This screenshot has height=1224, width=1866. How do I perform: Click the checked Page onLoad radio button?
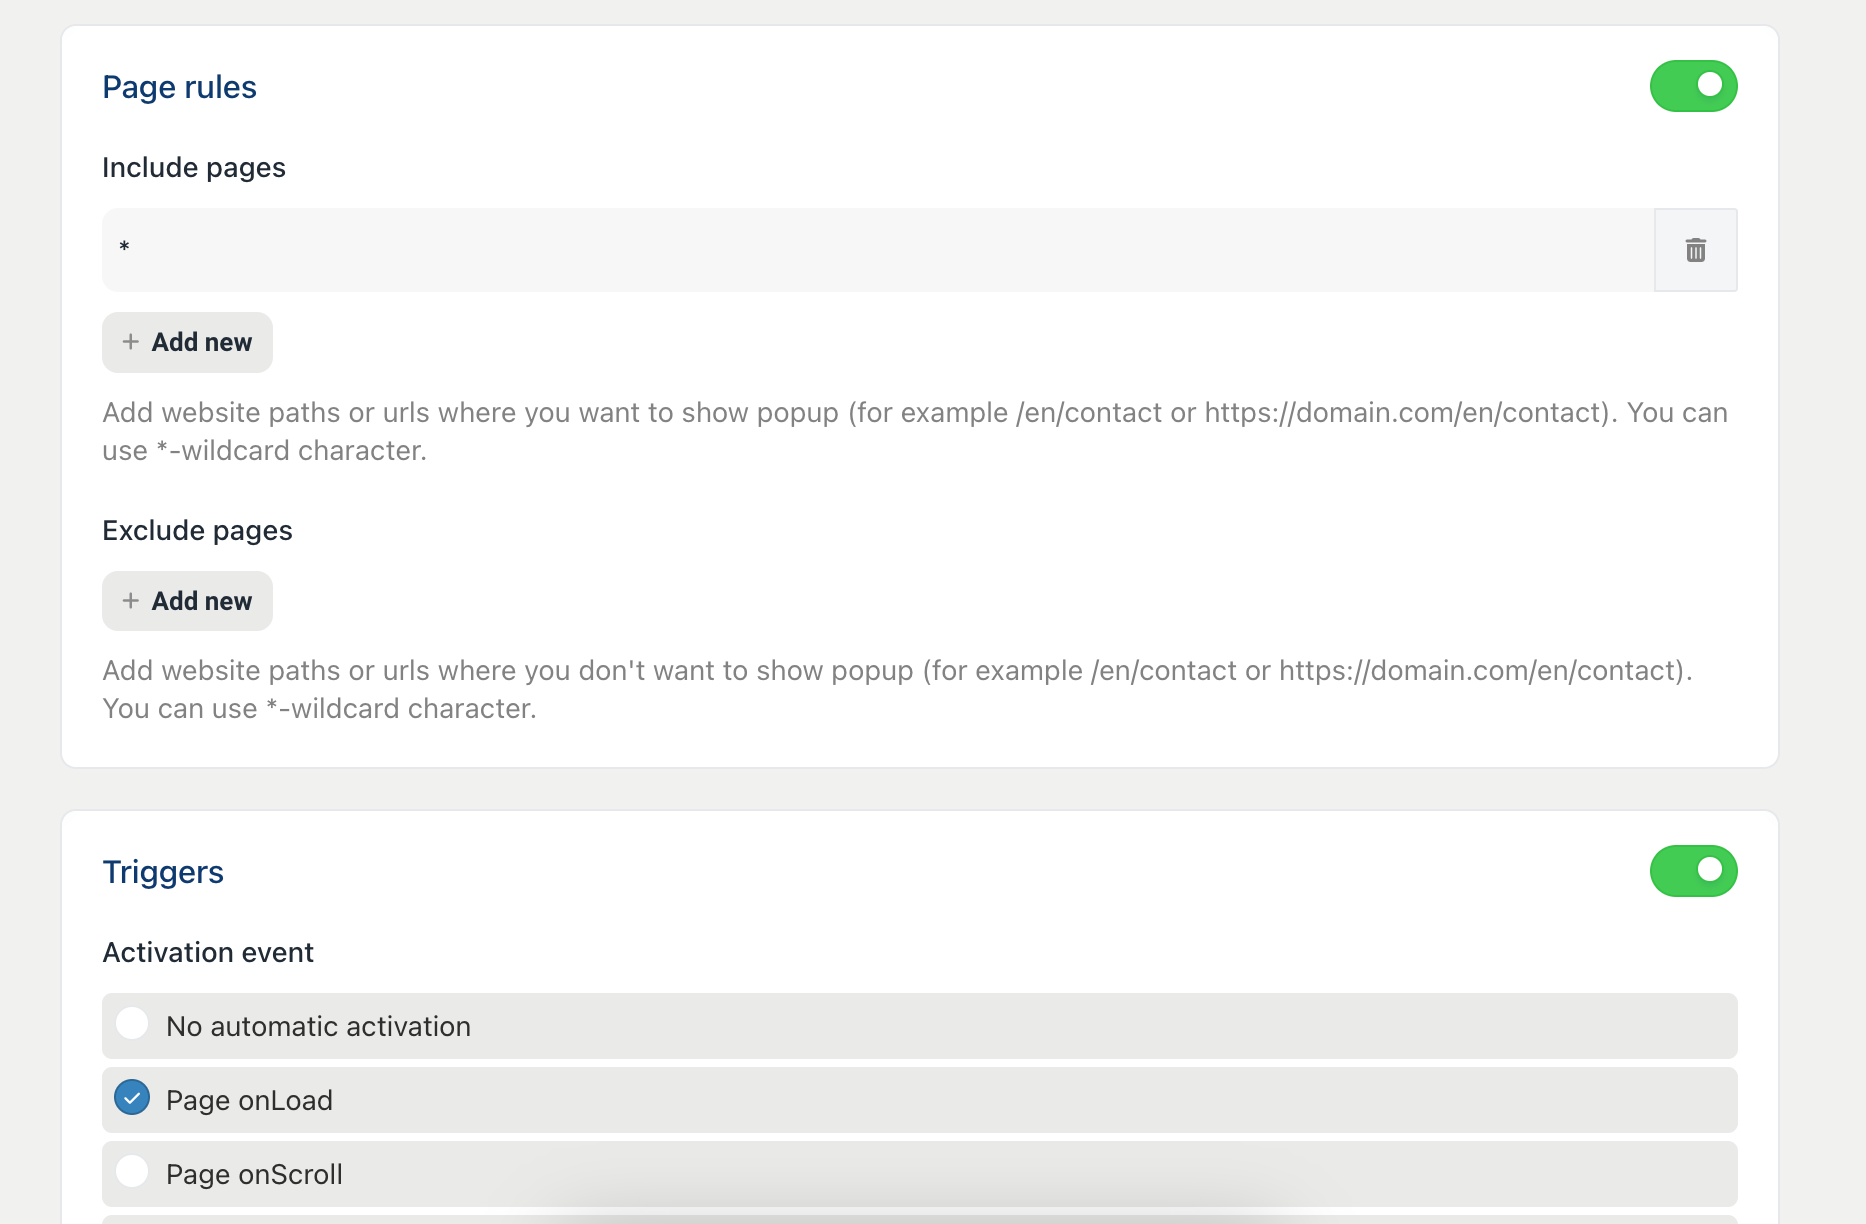pyautogui.click(x=132, y=1098)
